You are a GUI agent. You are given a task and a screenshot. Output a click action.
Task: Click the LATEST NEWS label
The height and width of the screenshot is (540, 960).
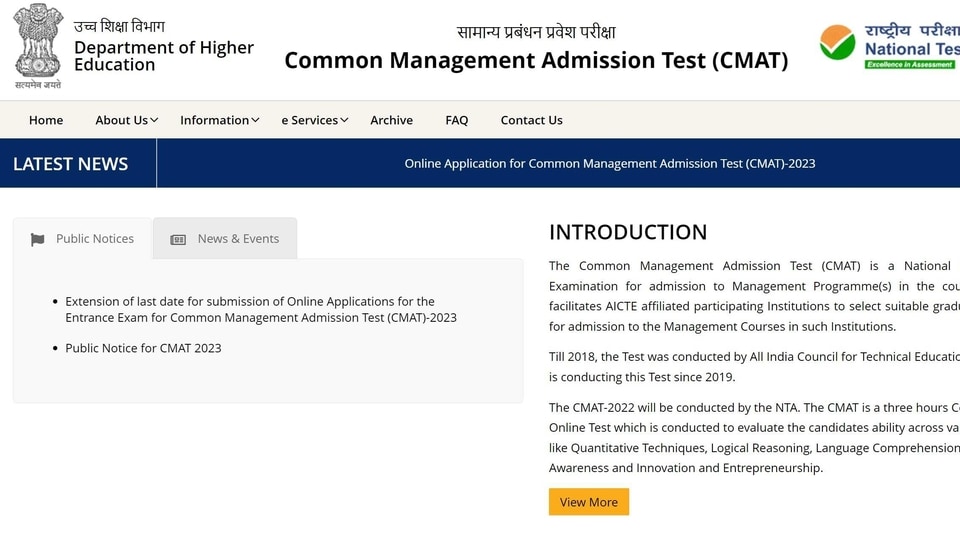[70, 163]
